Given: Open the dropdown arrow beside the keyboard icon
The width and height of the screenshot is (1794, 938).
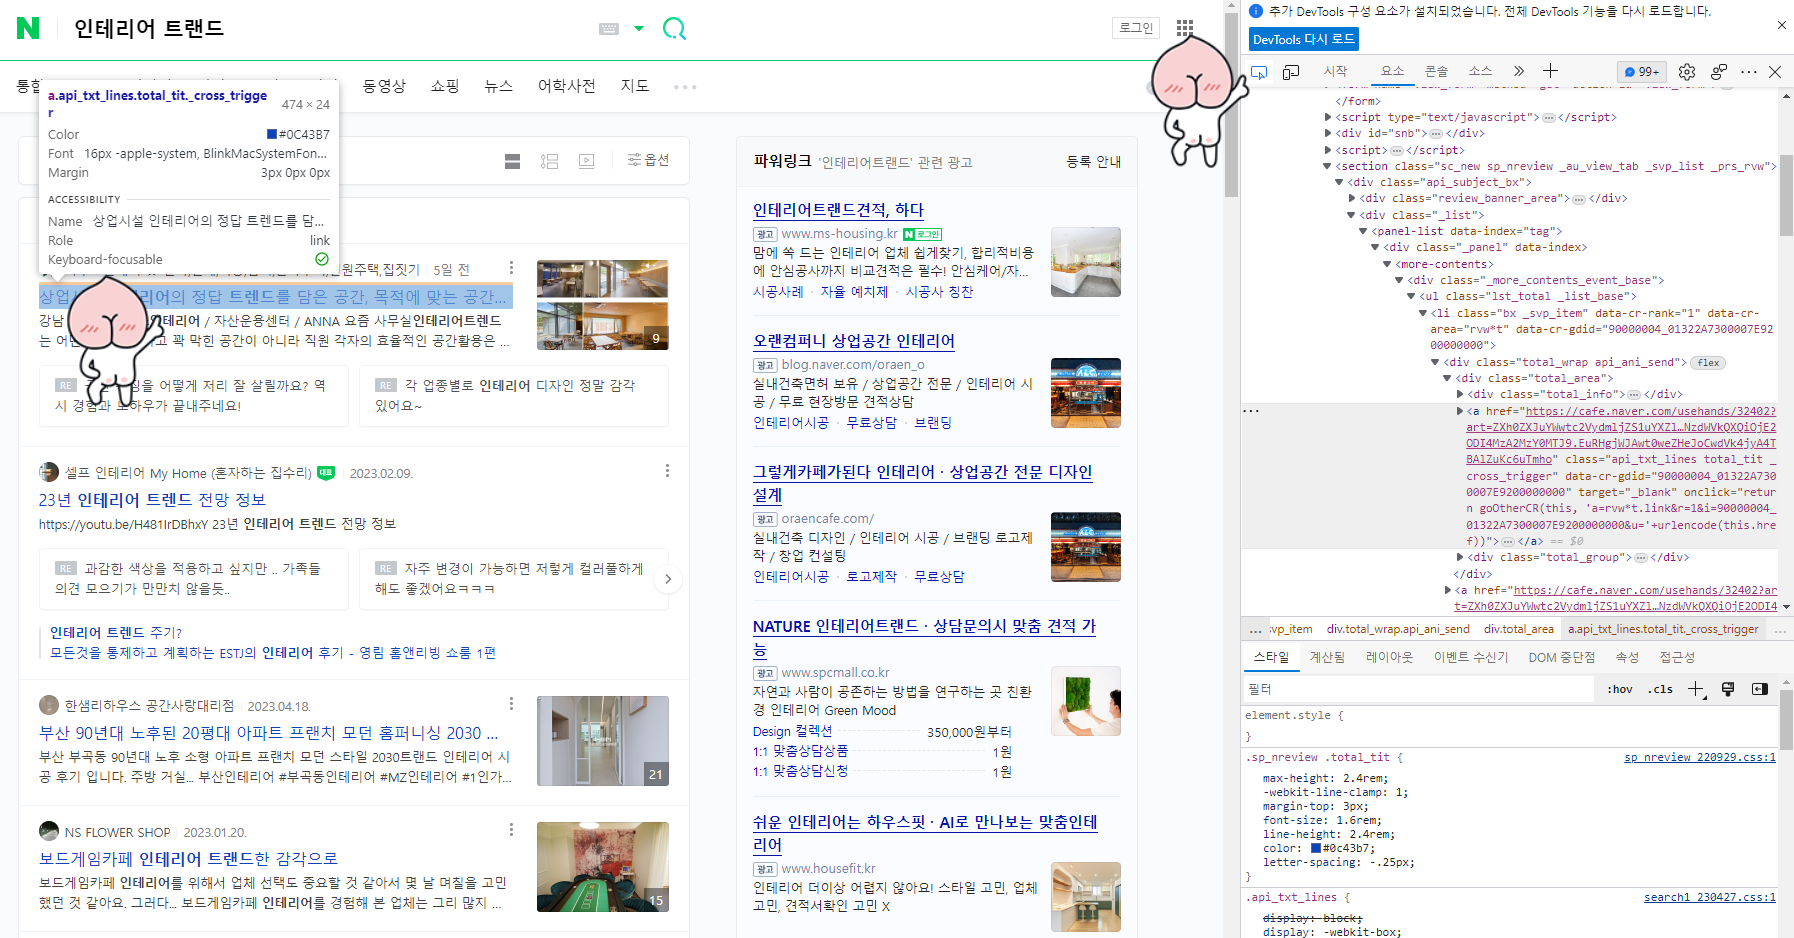Looking at the screenshot, I should coord(639,29).
